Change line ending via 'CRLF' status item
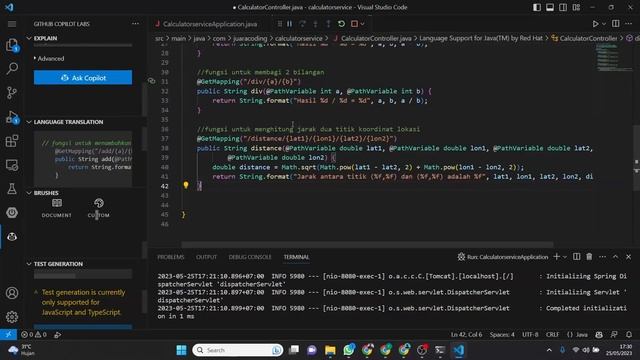This screenshot has height=360, width=640. point(552,334)
